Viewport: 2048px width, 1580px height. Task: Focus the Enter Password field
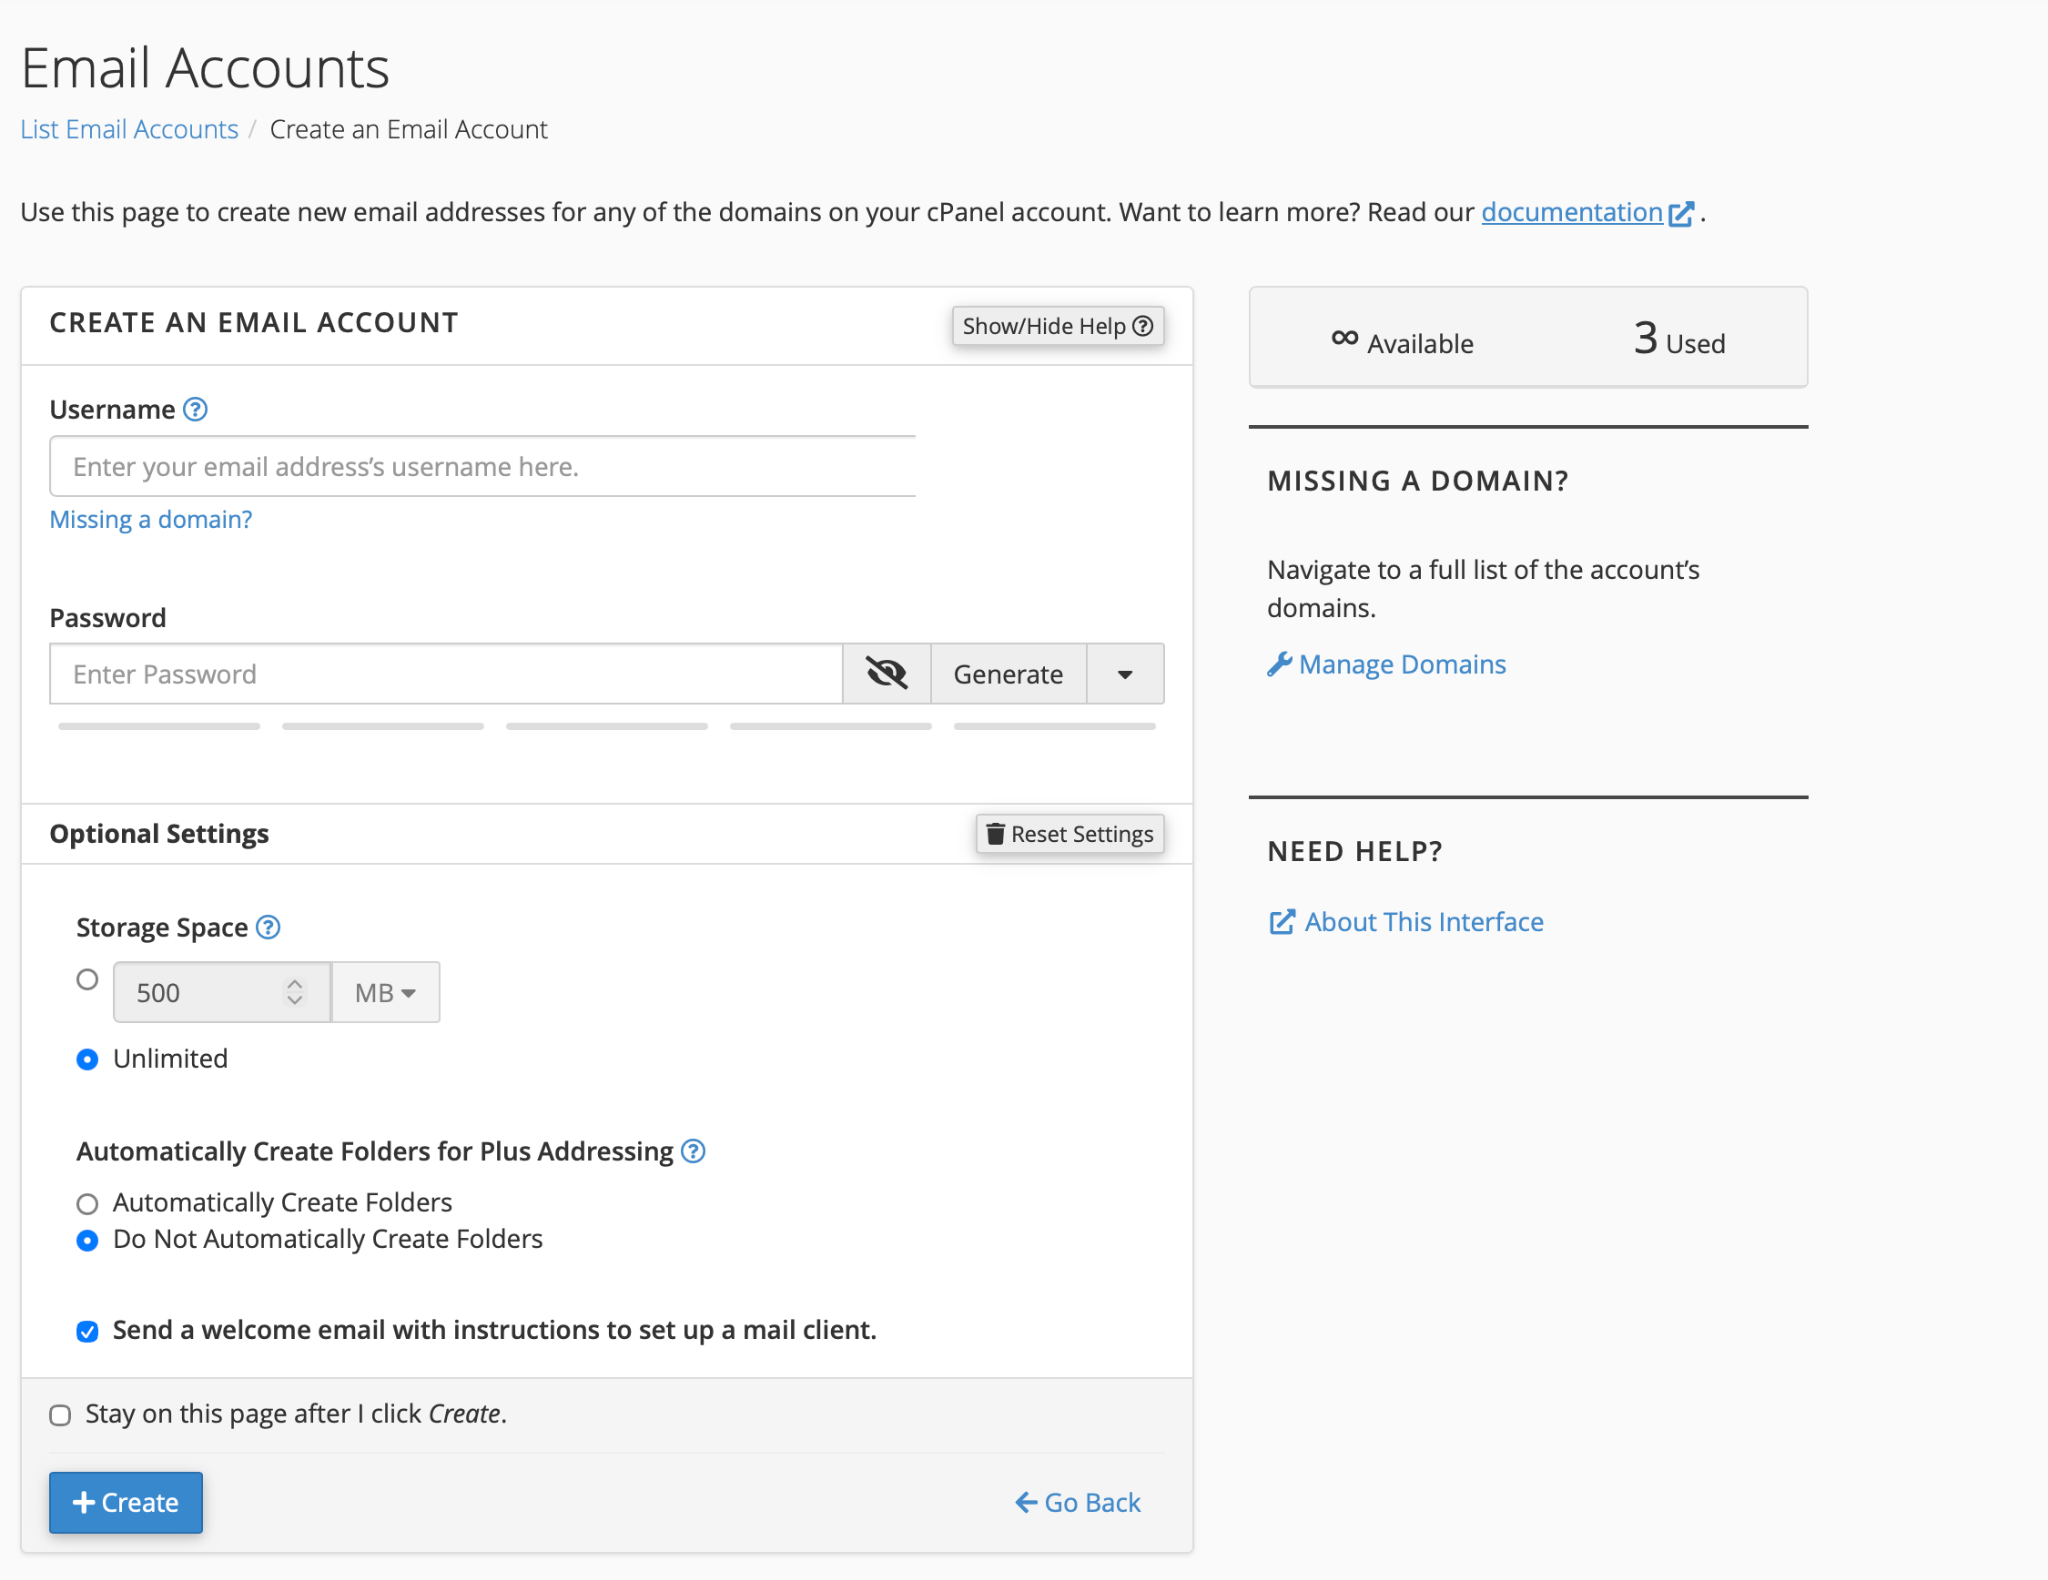(446, 673)
